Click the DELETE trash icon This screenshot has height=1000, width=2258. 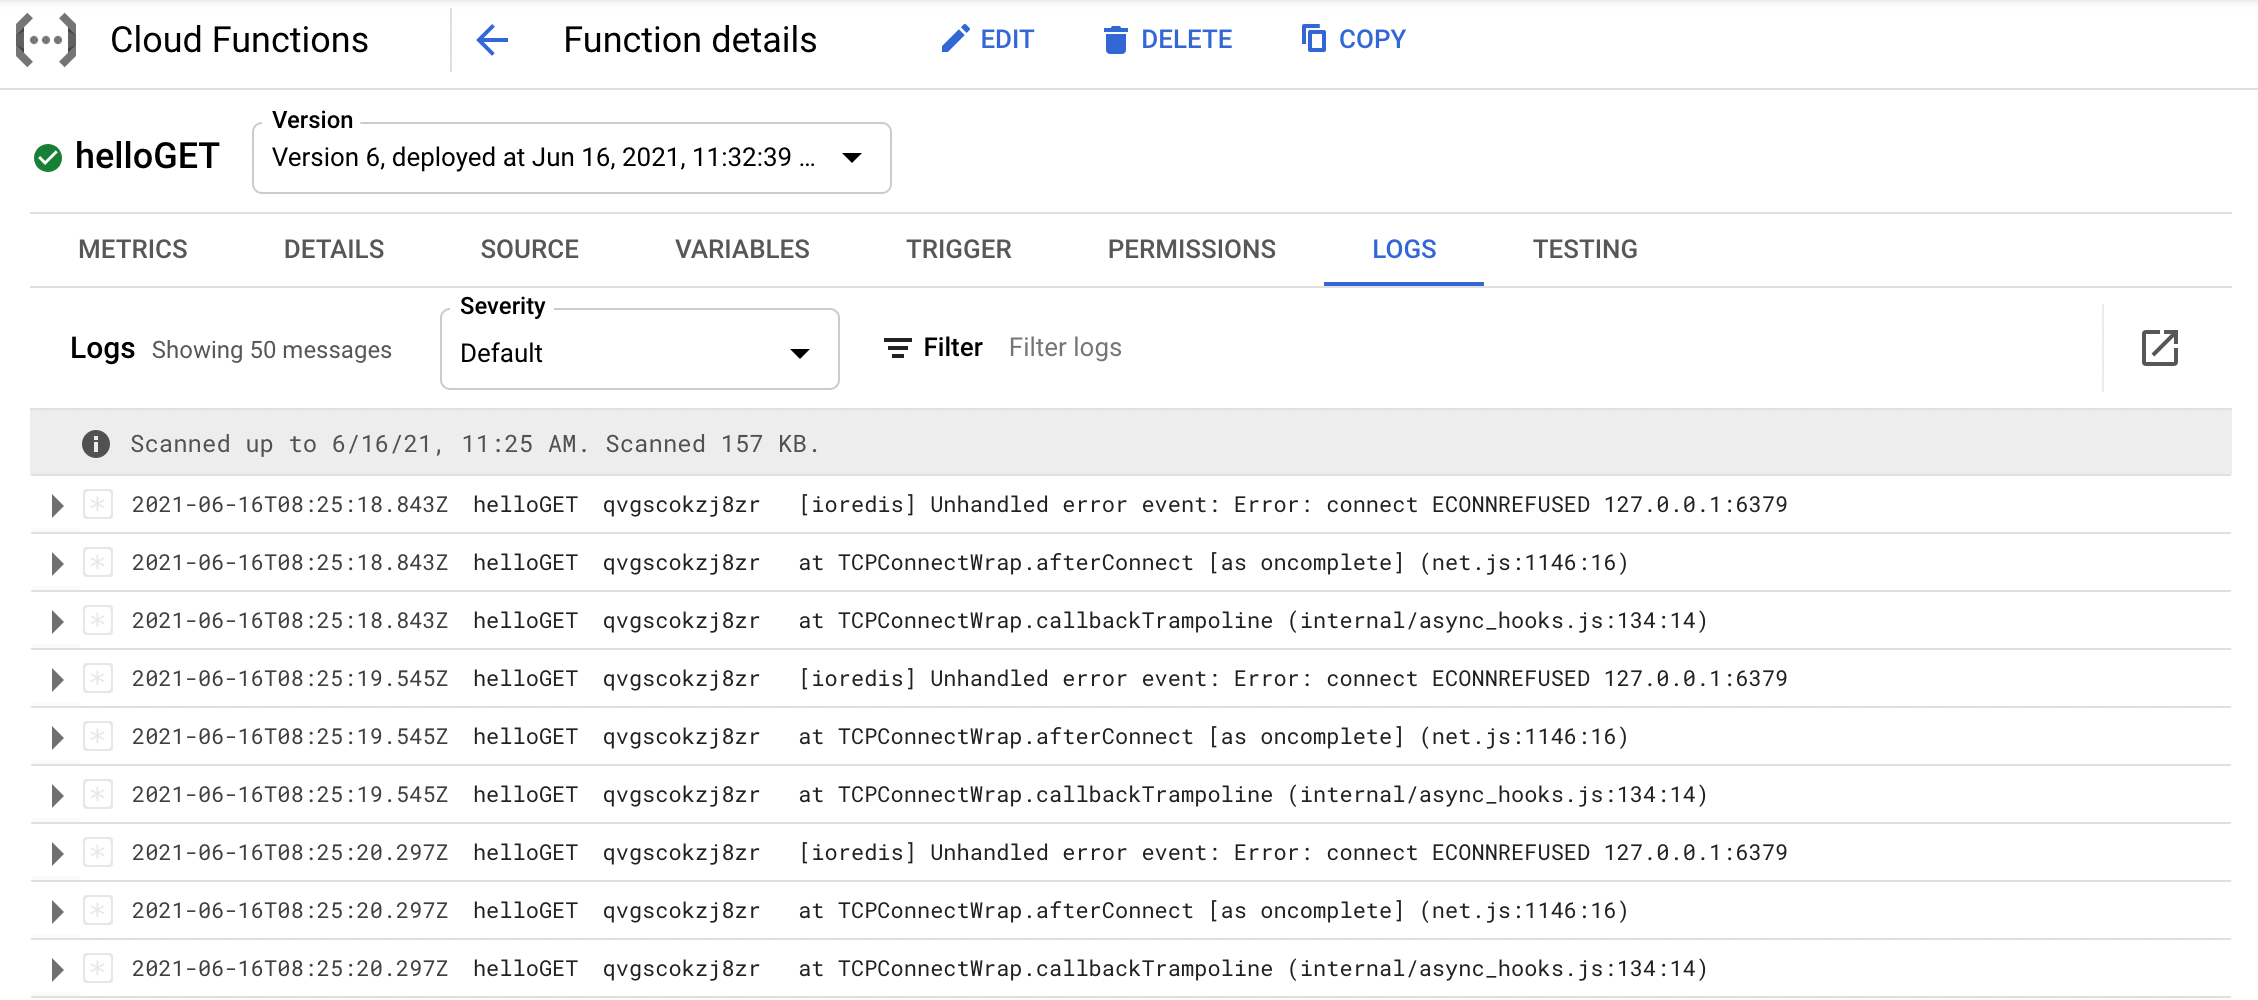pos(1115,39)
